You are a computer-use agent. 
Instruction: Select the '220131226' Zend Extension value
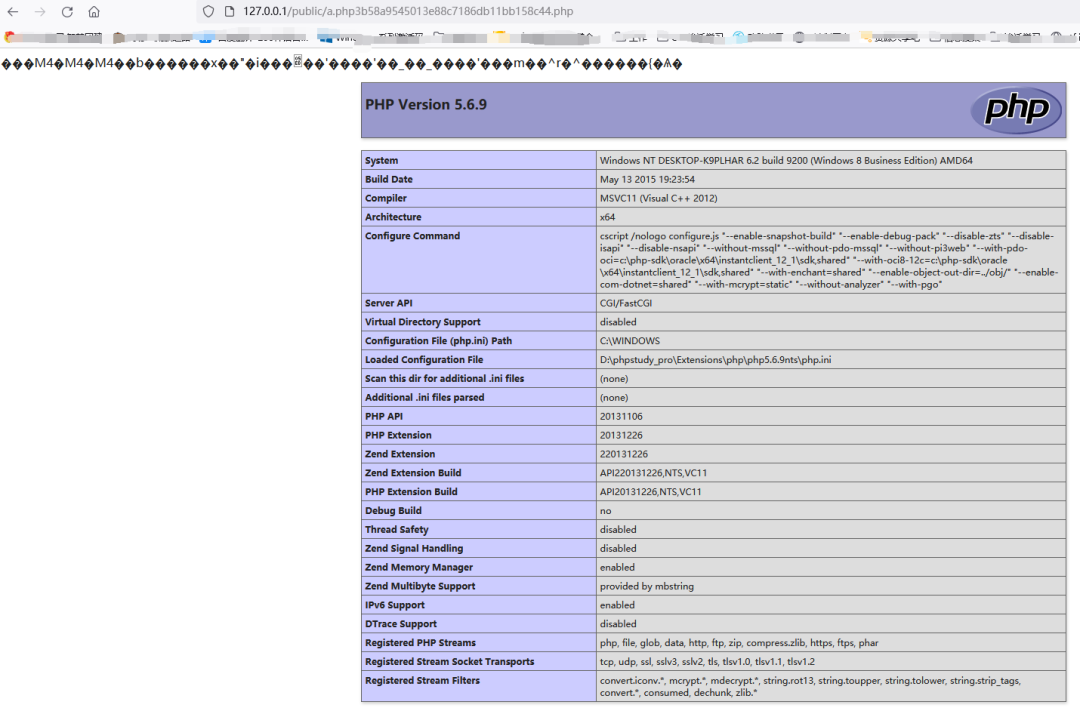click(623, 454)
